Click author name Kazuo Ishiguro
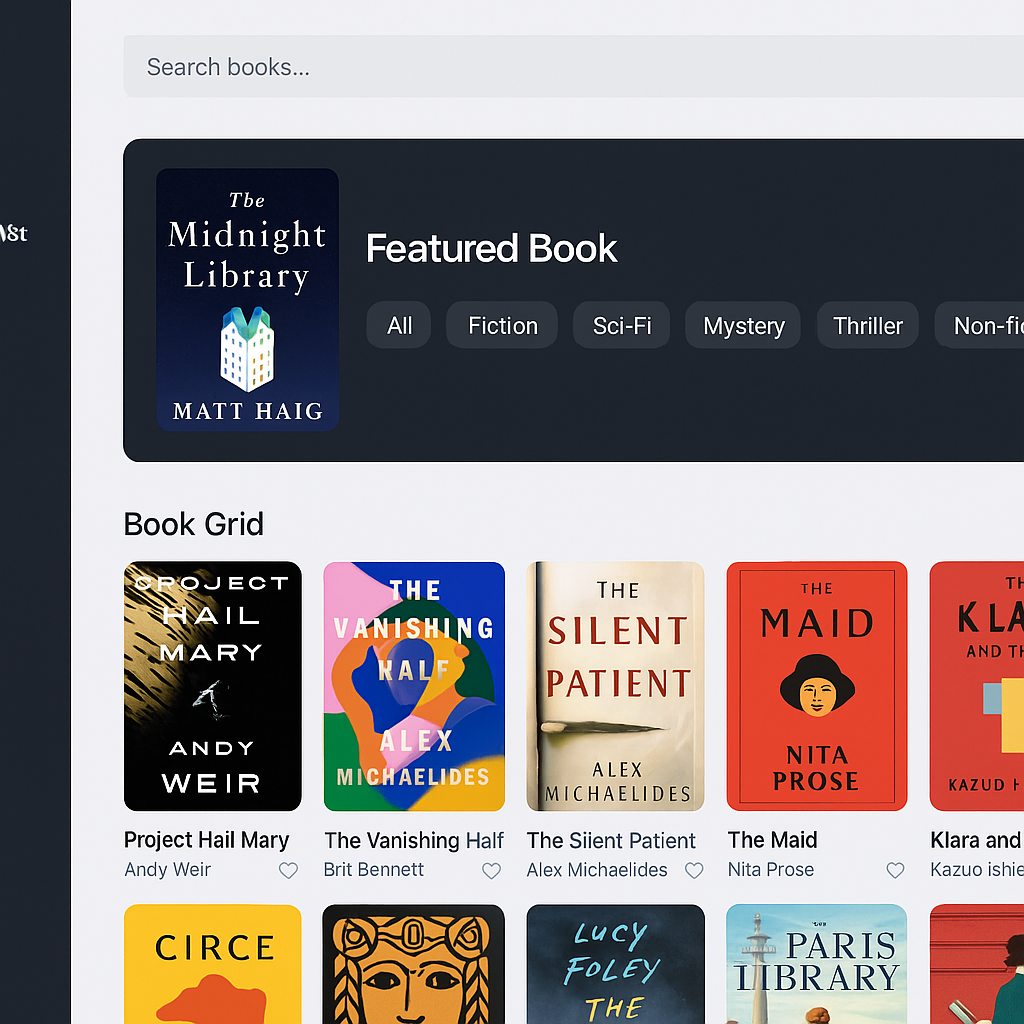Image resolution: width=1024 pixels, height=1024 pixels. pyautogui.click(x=977, y=870)
